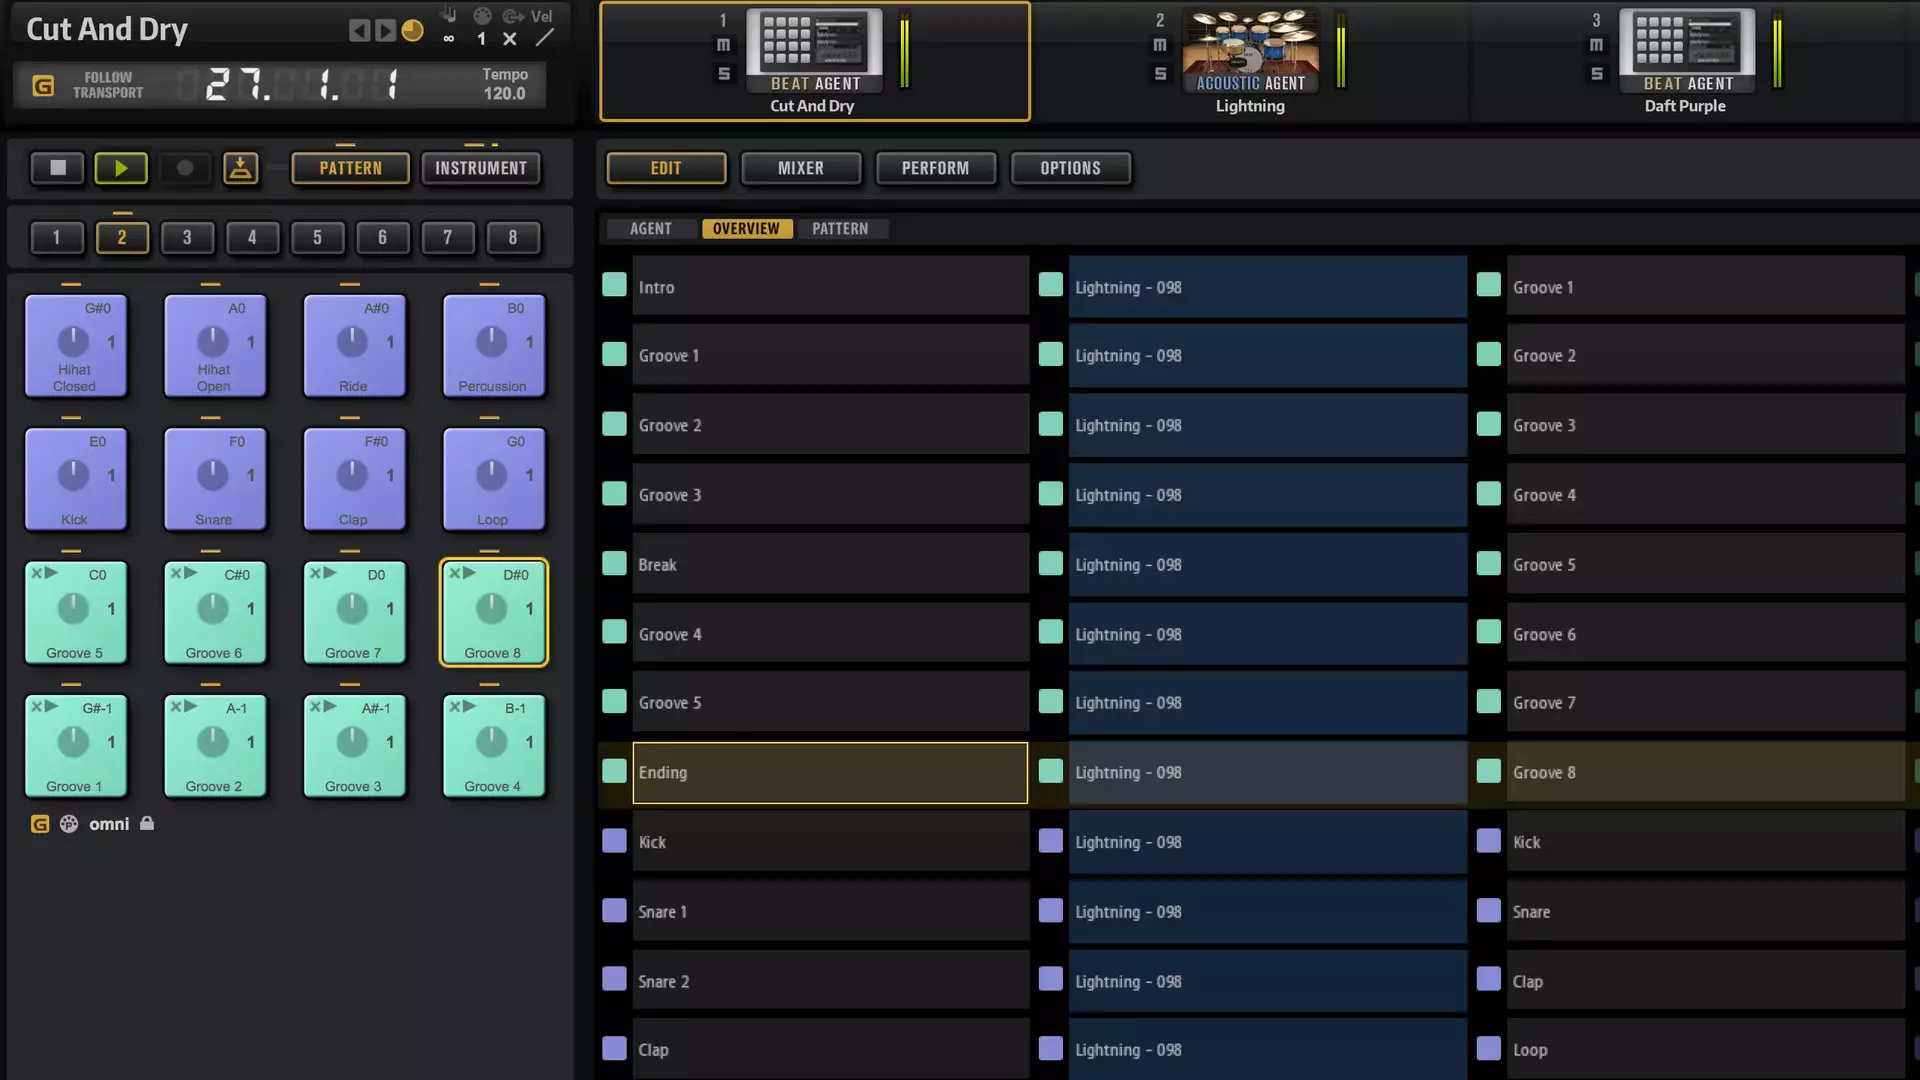Open the Mixer tab

800,168
